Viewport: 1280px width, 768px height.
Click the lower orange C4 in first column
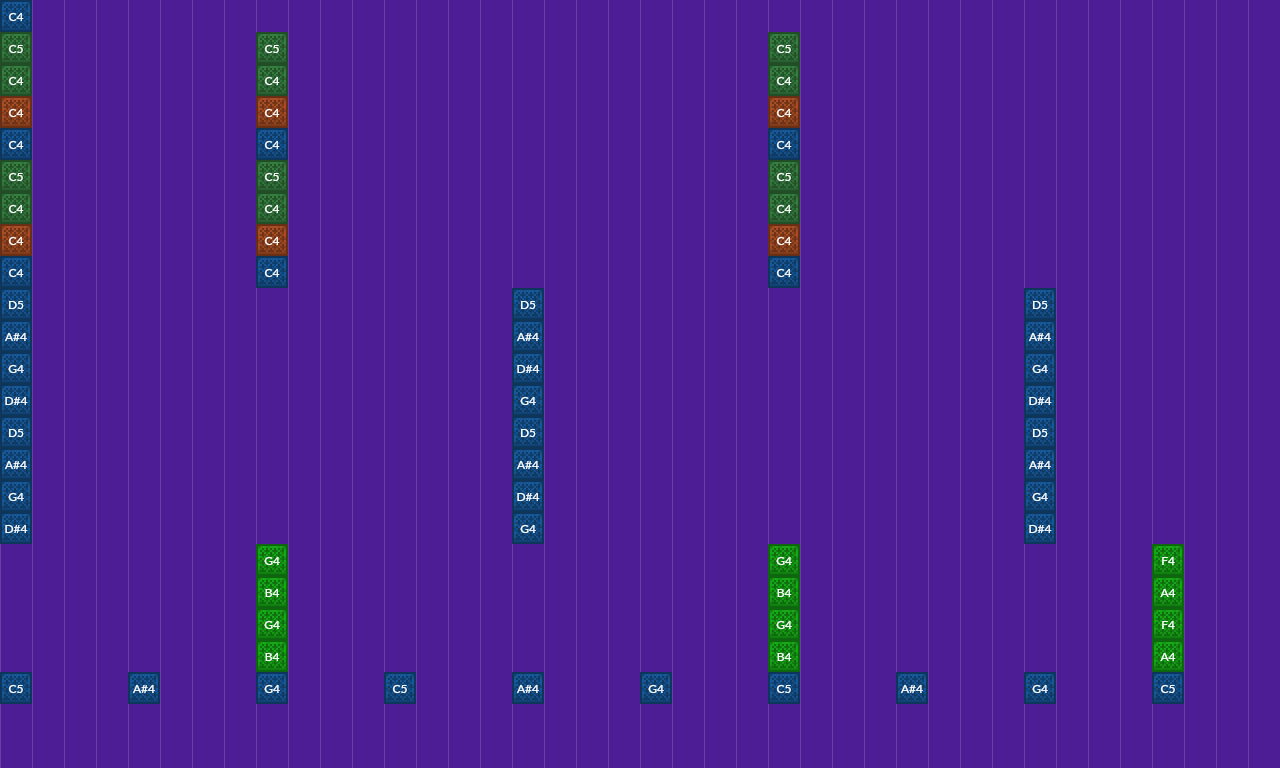click(16, 241)
